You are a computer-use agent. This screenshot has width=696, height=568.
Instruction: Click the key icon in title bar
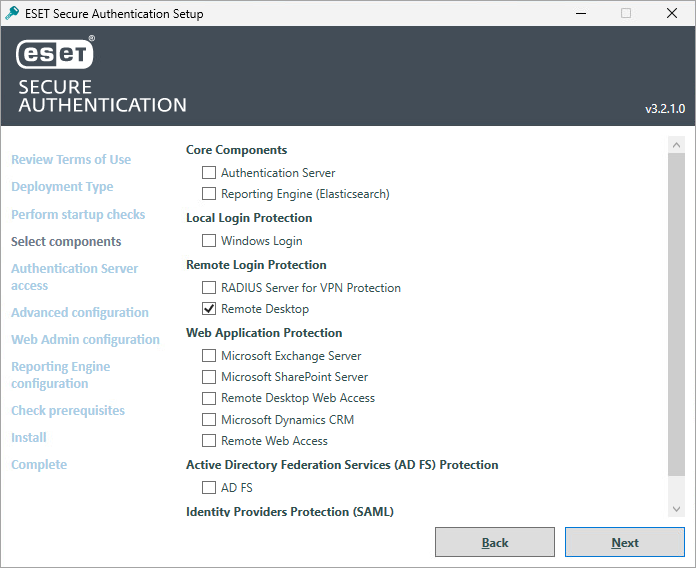click(x=12, y=13)
